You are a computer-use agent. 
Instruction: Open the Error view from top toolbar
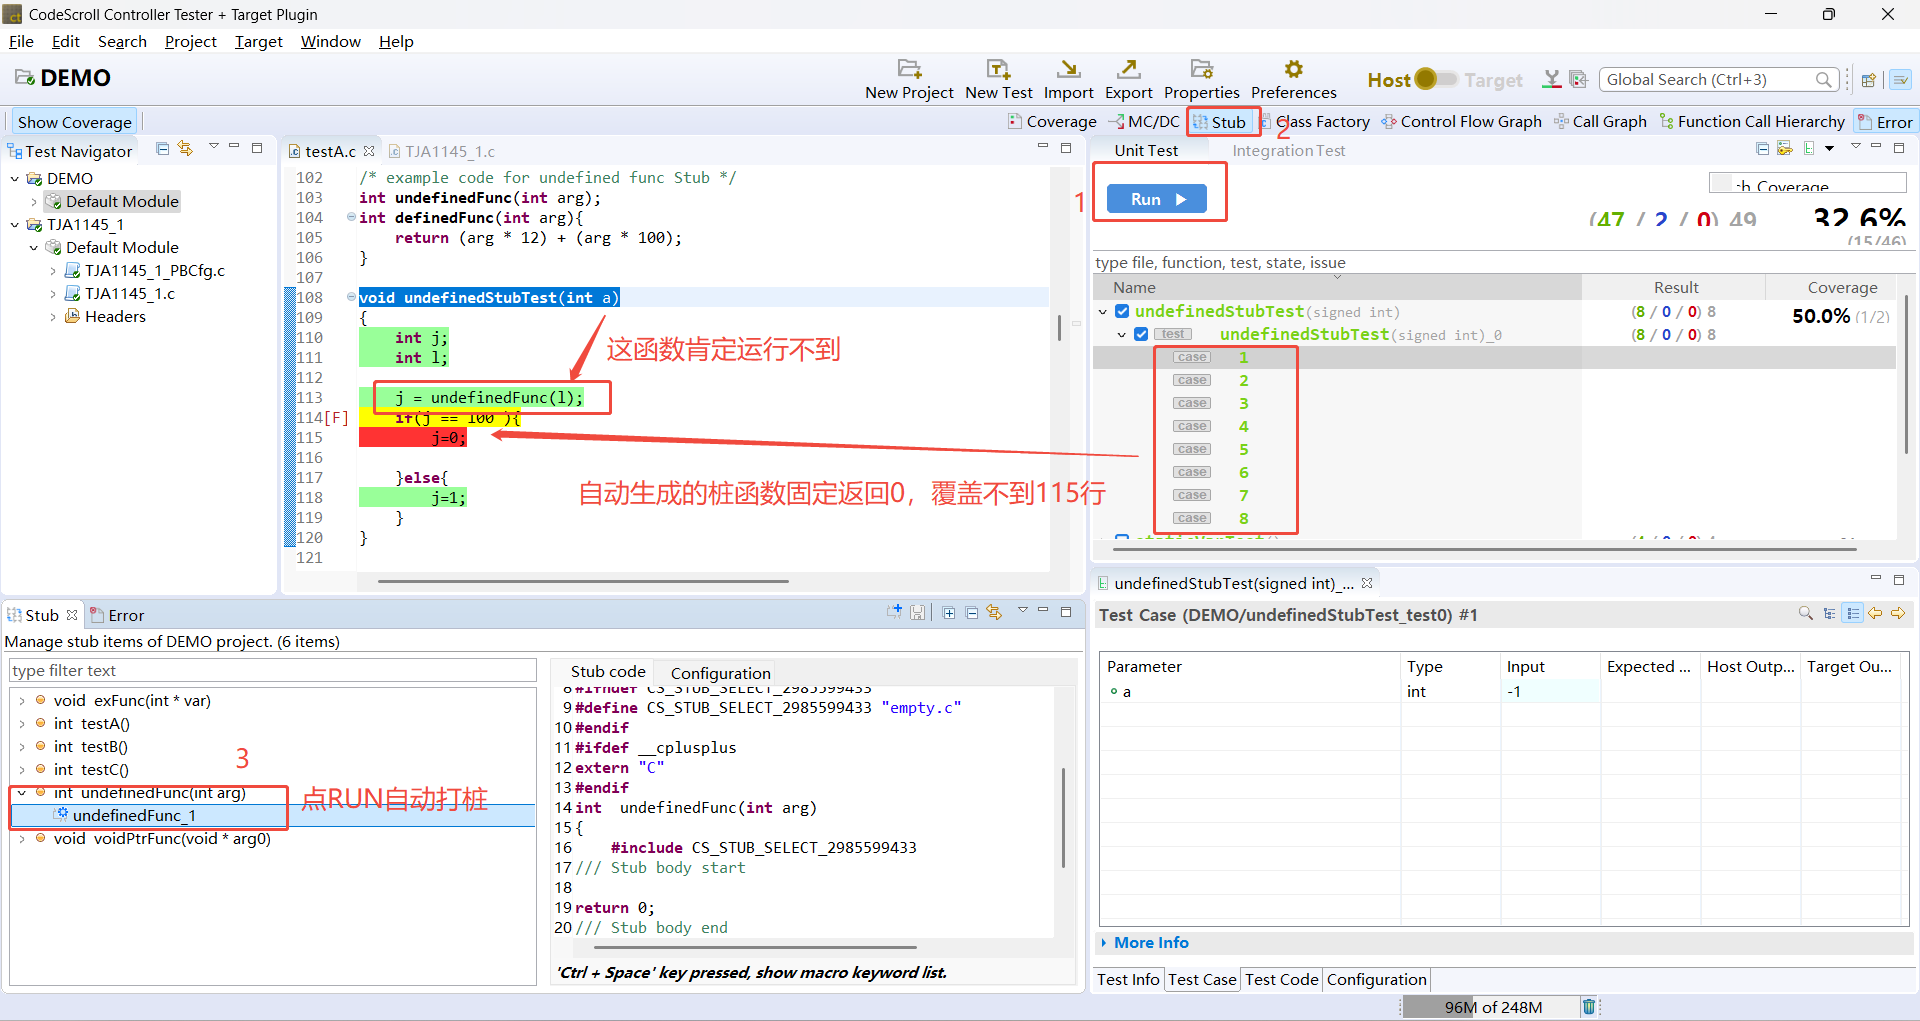pyautogui.click(x=1885, y=122)
